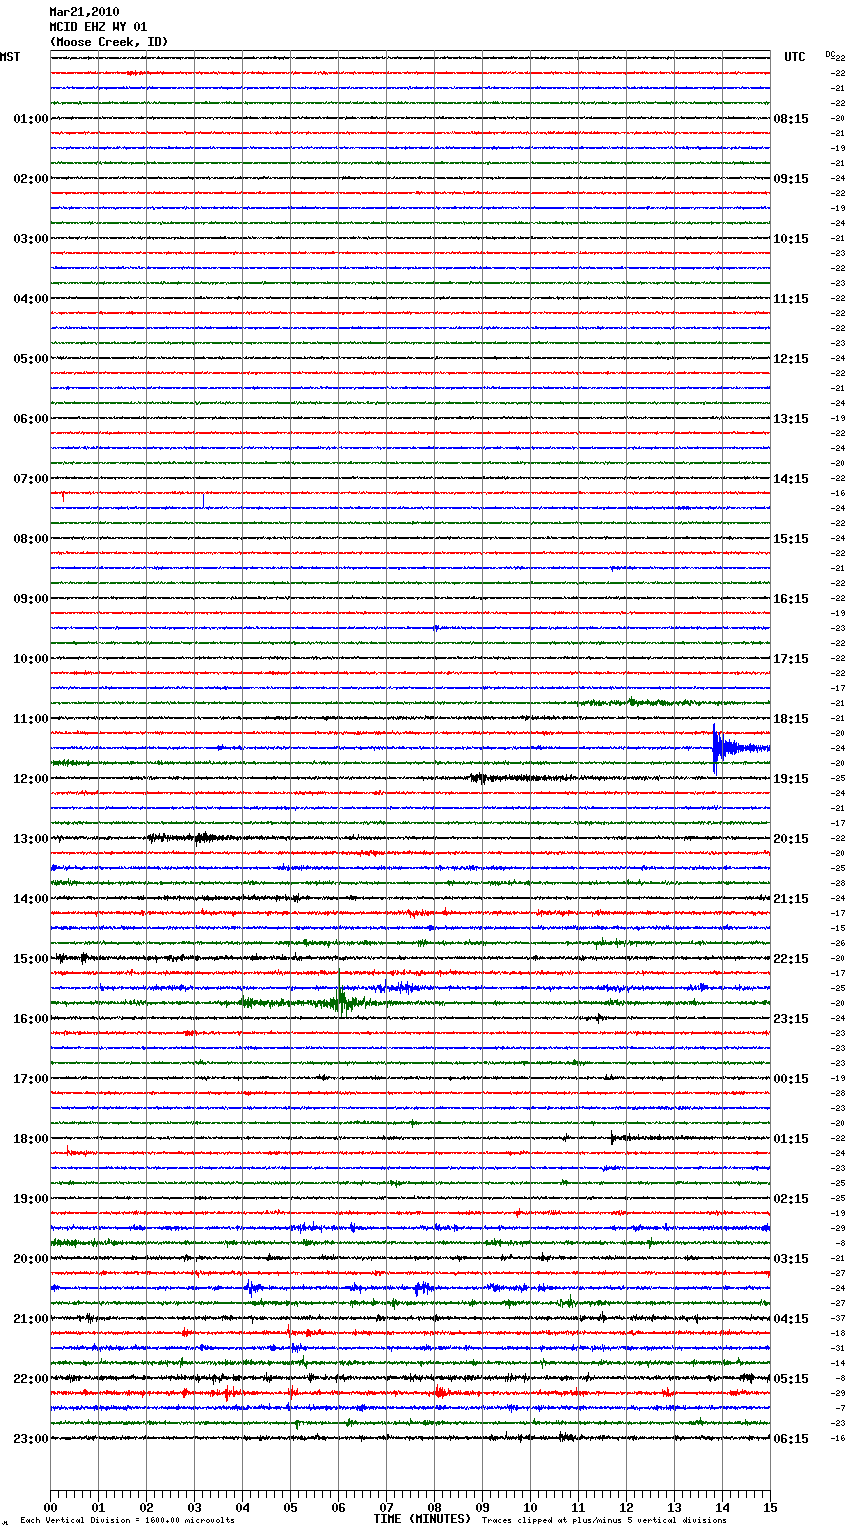
Task: Click the (Moose Creek, ID) location text
Action: click(x=109, y=42)
